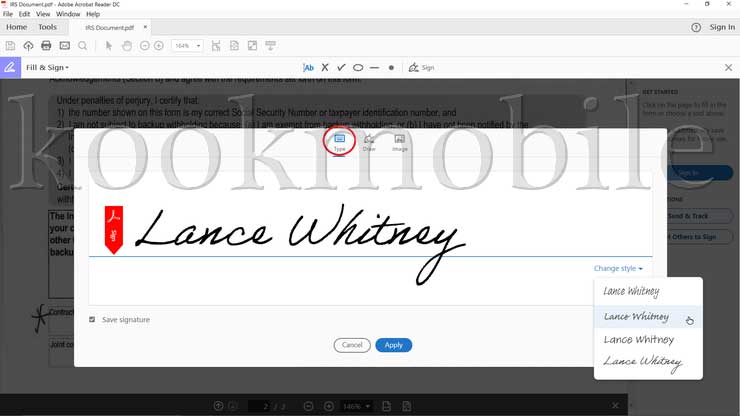Viewport: 740px width, 416px height.
Task: Click the upload to cloud icon
Action: [x=28, y=46]
